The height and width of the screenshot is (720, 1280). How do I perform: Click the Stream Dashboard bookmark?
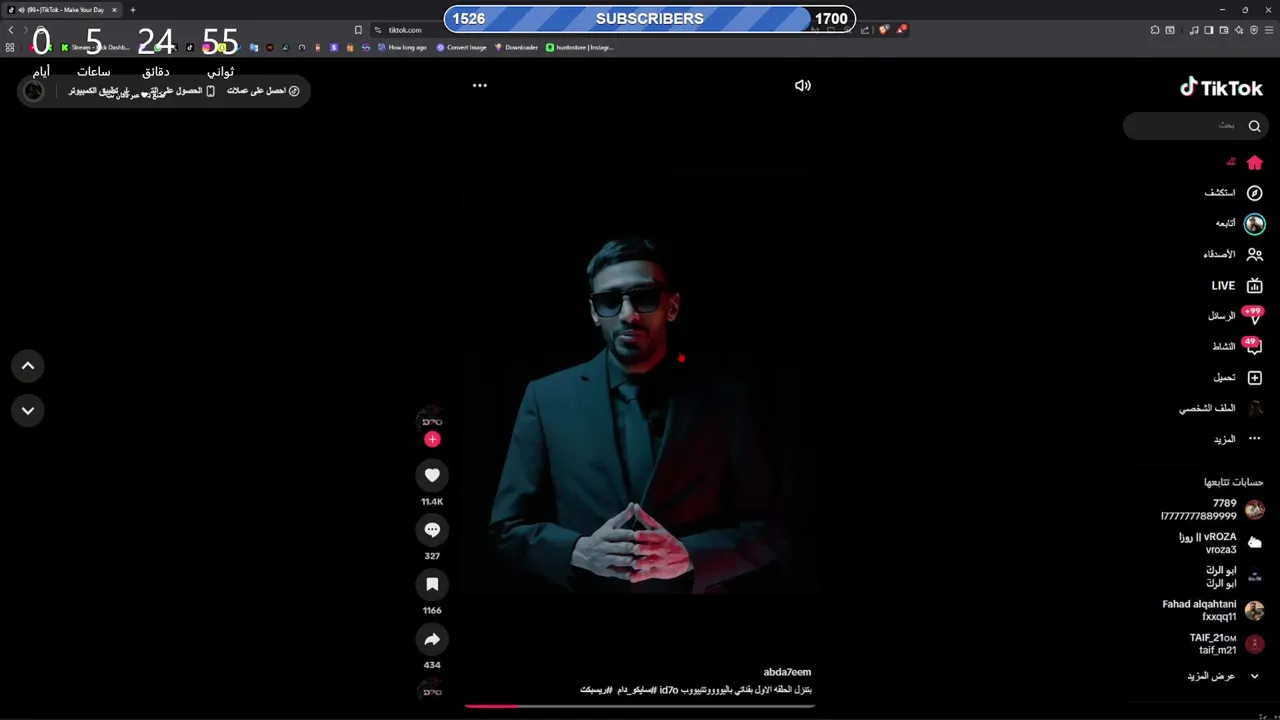tap(95, 47)
